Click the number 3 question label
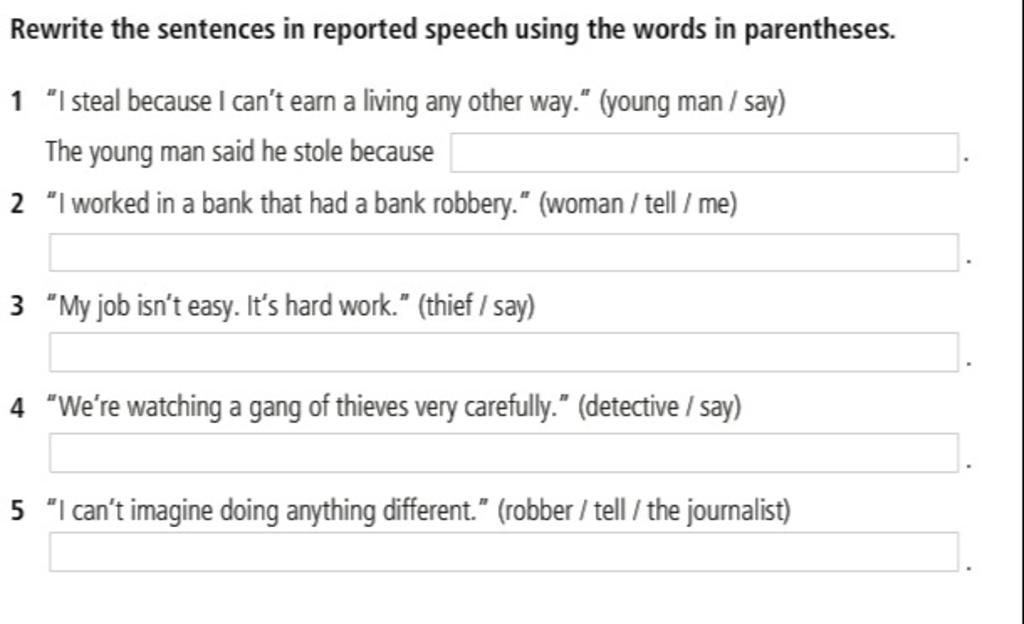 (17, 305)
